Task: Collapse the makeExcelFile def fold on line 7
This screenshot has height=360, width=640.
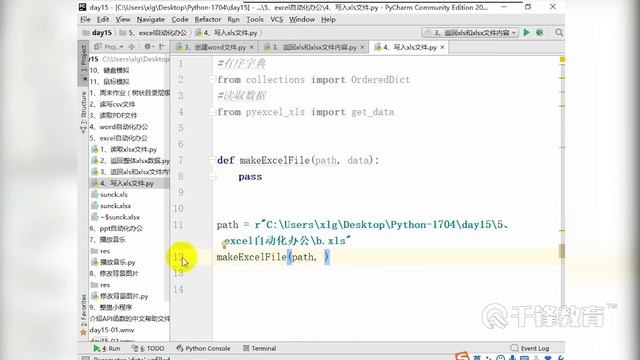Action: tap(212, 160)
